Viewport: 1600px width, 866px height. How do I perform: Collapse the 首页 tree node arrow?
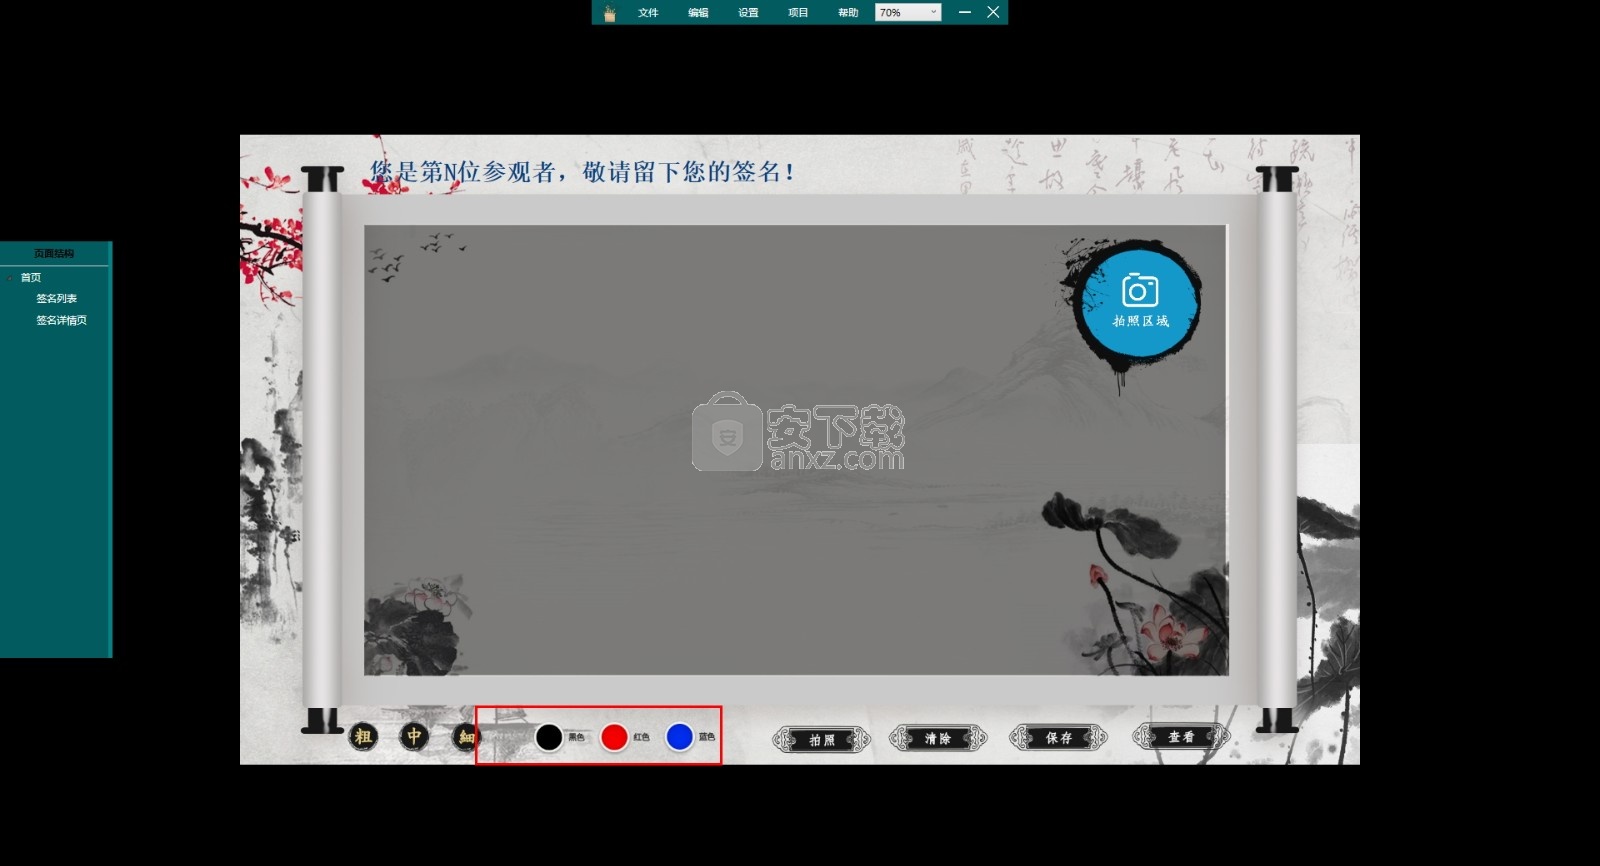pyautogui.click(x=10, y=278)
